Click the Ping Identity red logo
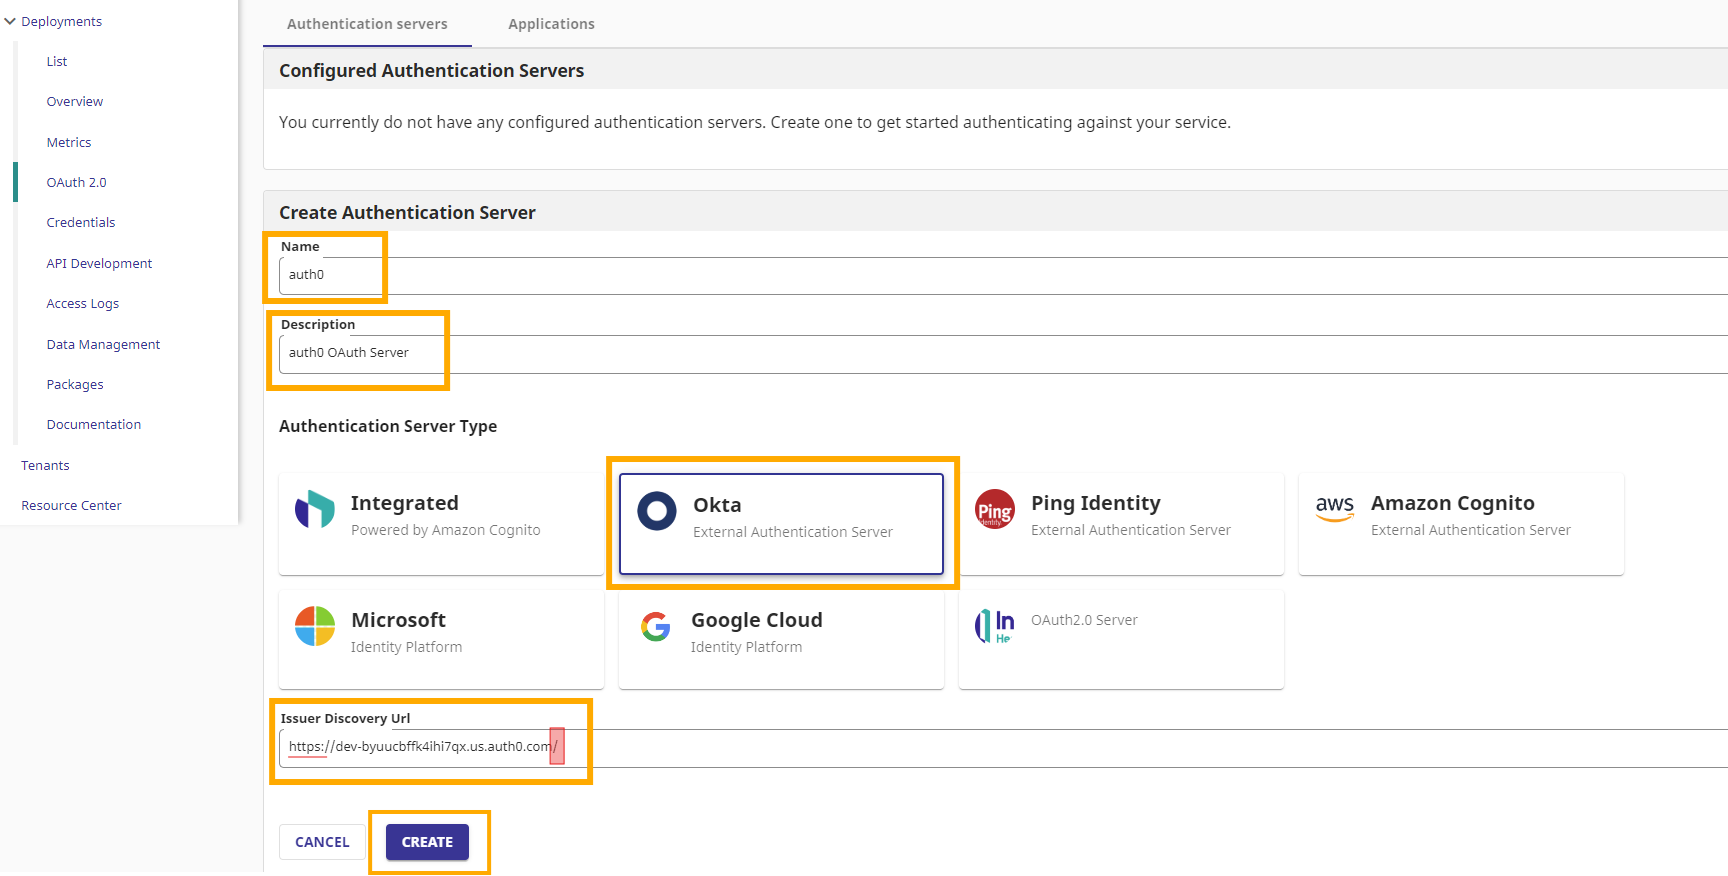Viewport: 1728px width, 876px height. point(995,510)
